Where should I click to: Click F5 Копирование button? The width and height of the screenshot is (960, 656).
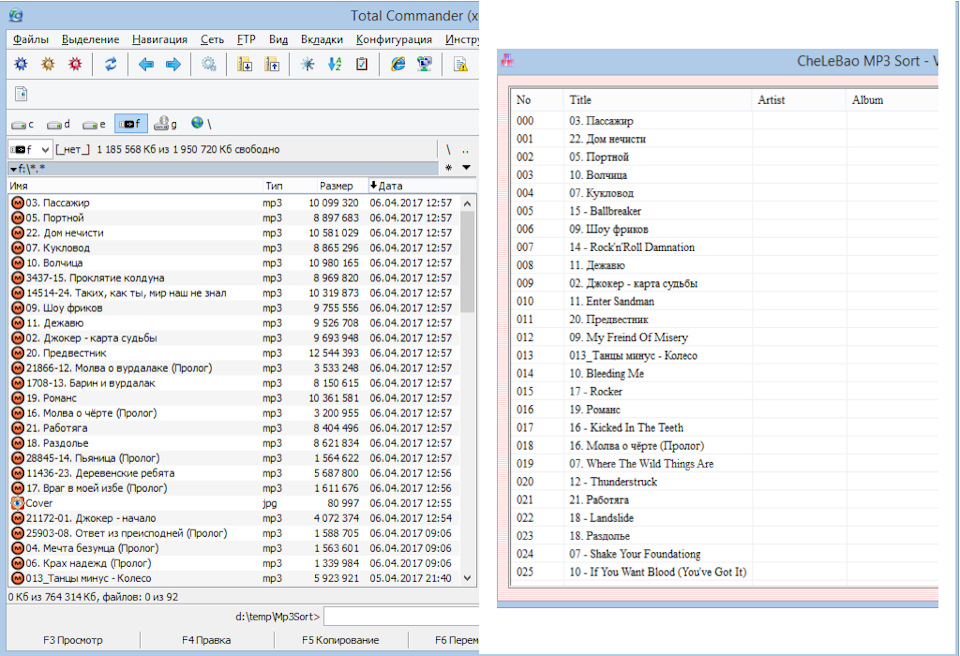(340, 640)
